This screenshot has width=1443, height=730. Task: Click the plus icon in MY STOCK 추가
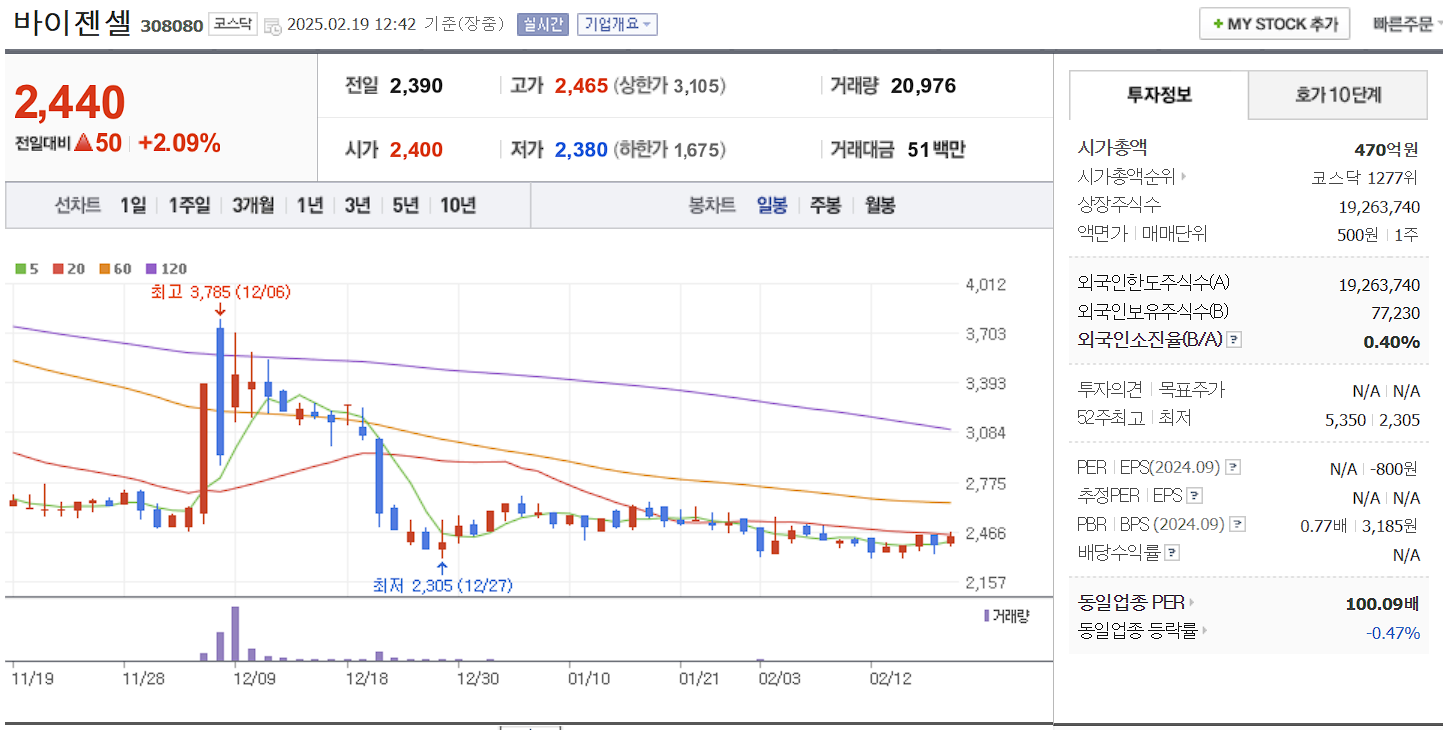1216,23
